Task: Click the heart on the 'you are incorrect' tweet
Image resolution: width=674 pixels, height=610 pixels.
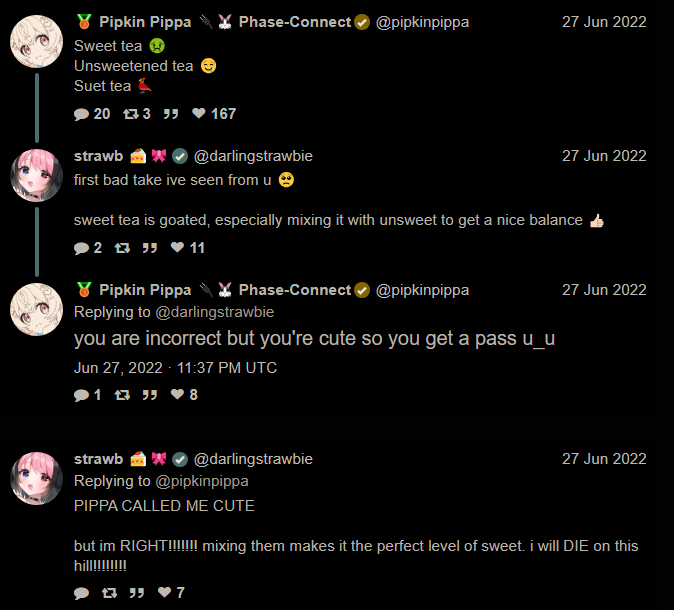Action: (x=178, y=394)
